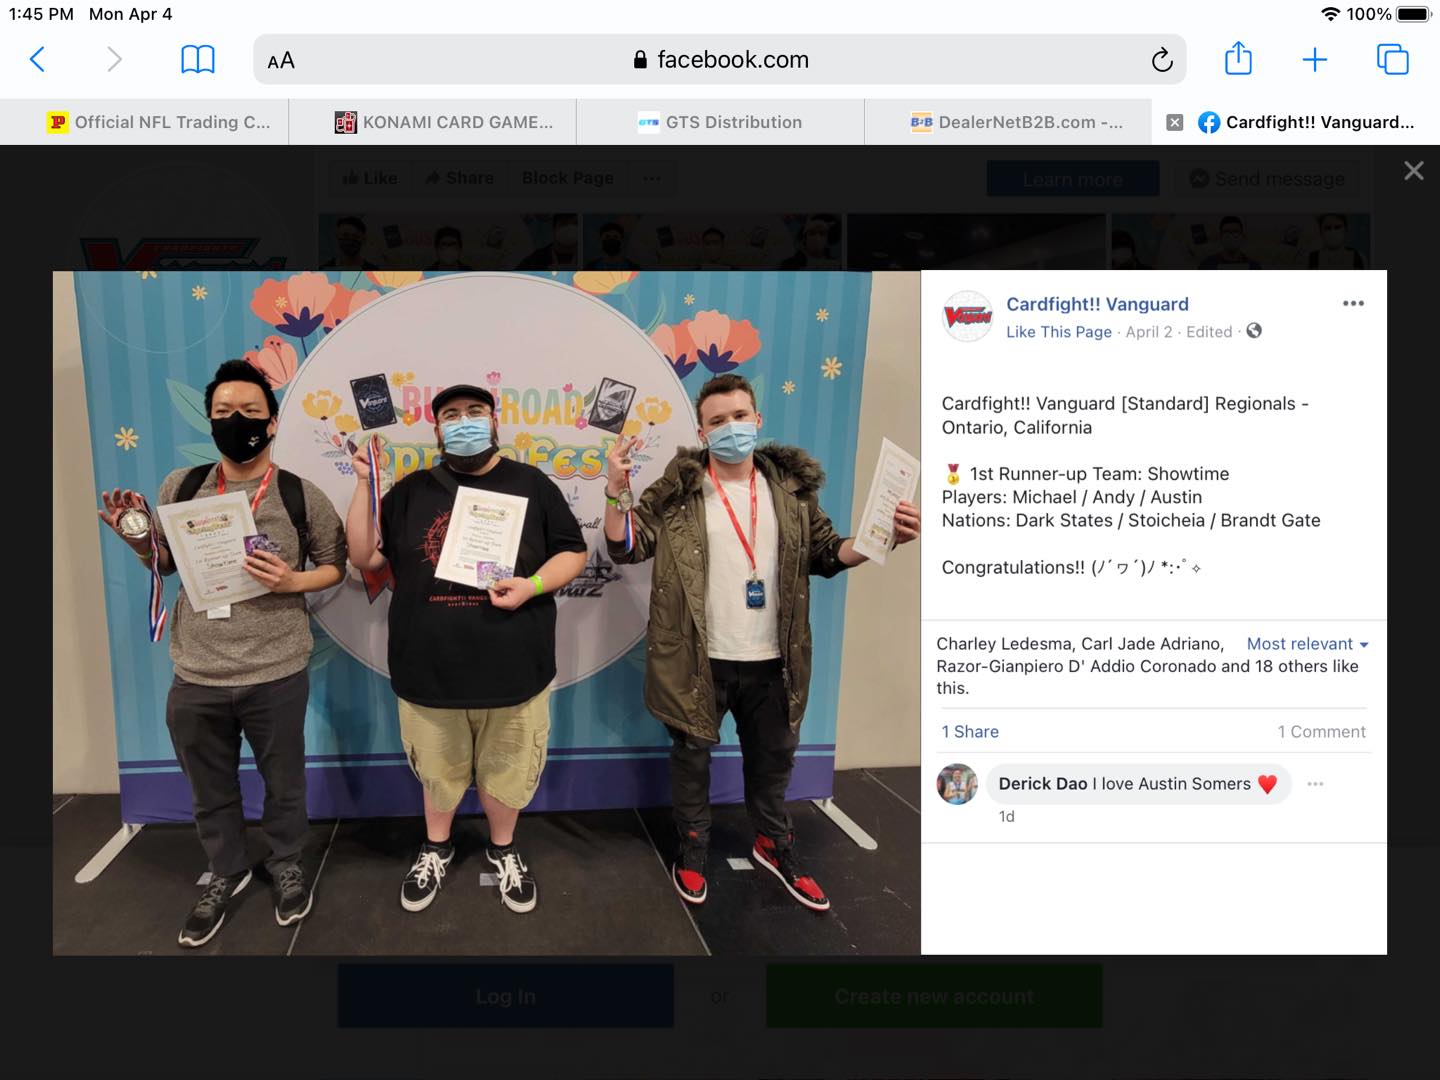Open Razor-Gianpiero D' Addio Coronado profile

click(x=1076, y=666)
